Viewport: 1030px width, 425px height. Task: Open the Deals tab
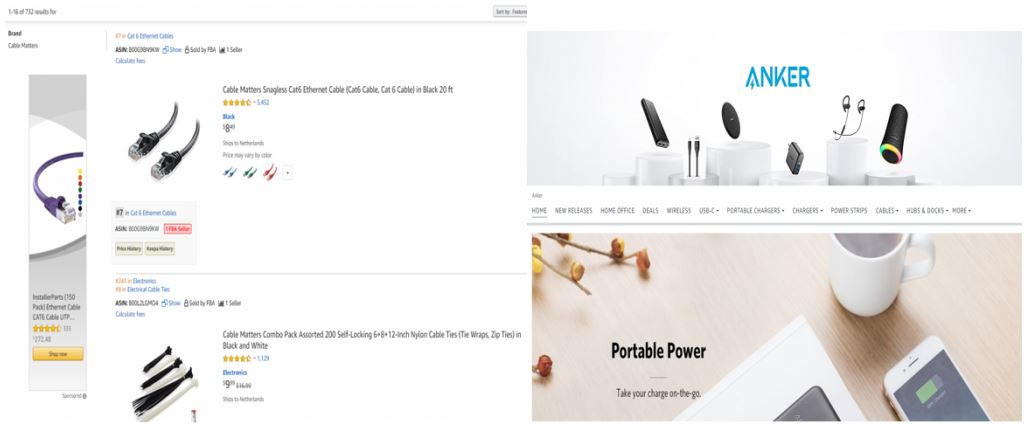click(x=650, y=211)
